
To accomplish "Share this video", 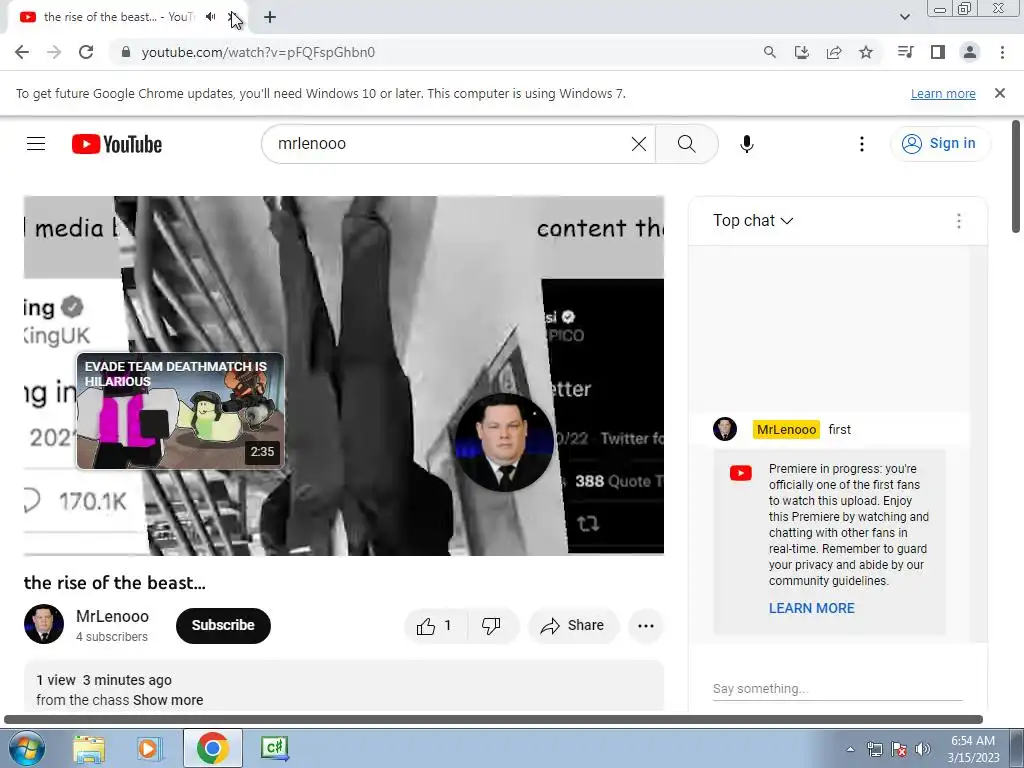I will pos(573,626).
